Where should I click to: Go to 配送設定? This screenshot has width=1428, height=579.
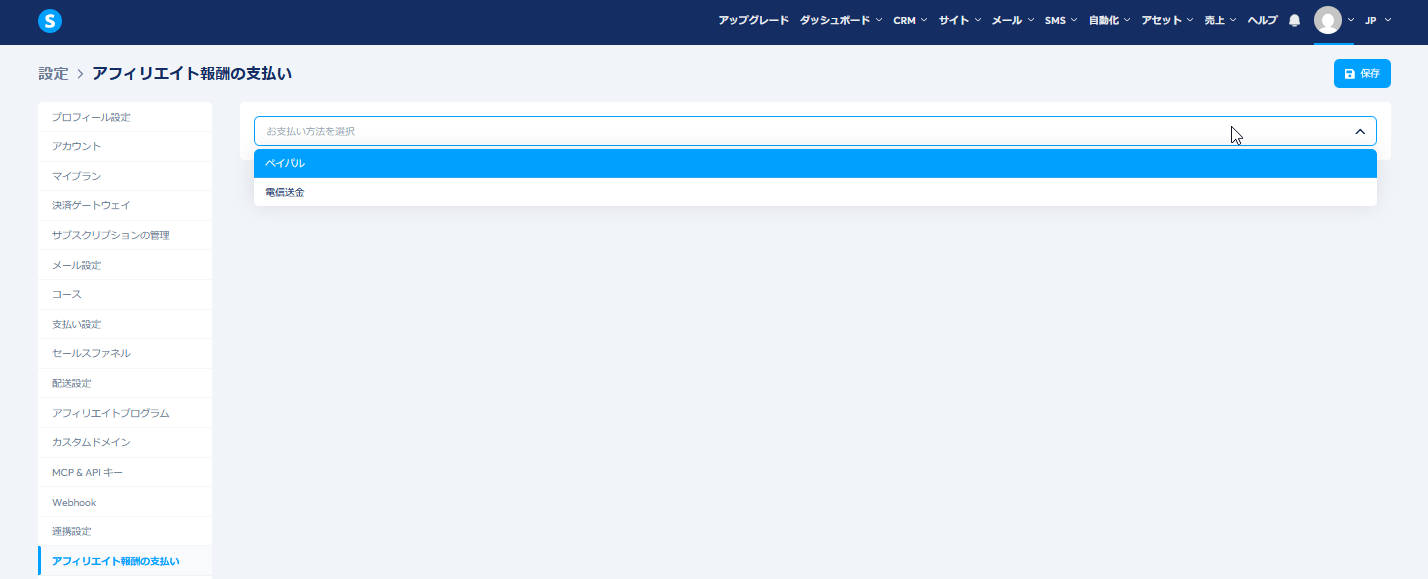tap(125, 383)
